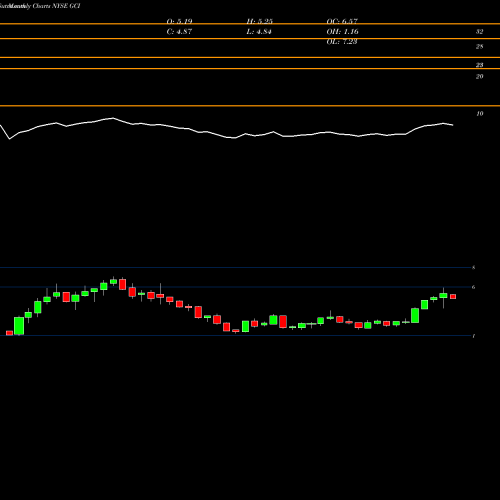This screenshot has width=500, height=500.
Task: Select the close price value "C: 4.87"
Action: 179,32
